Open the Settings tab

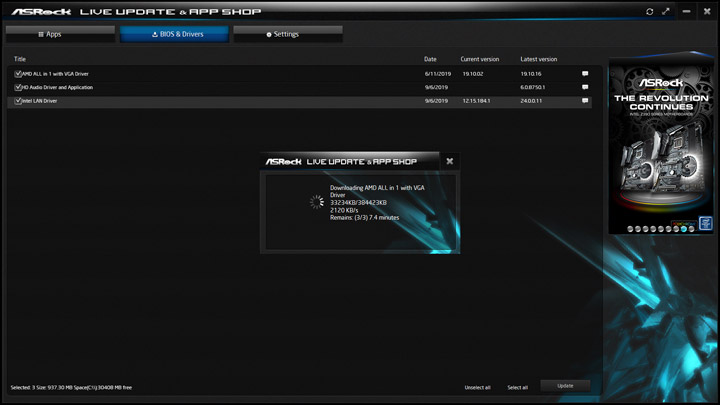(288, 34)
